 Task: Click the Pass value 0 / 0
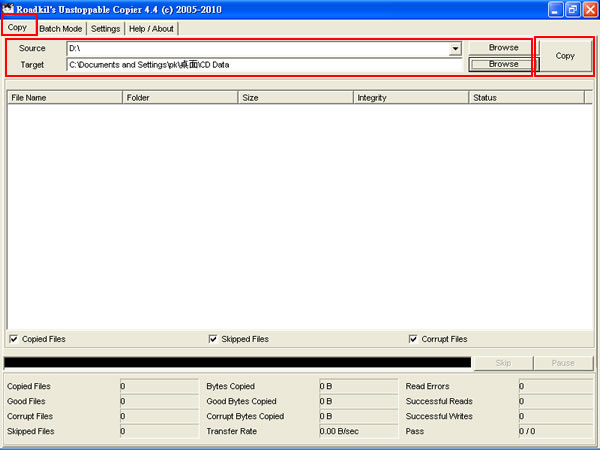click(556, 431)
